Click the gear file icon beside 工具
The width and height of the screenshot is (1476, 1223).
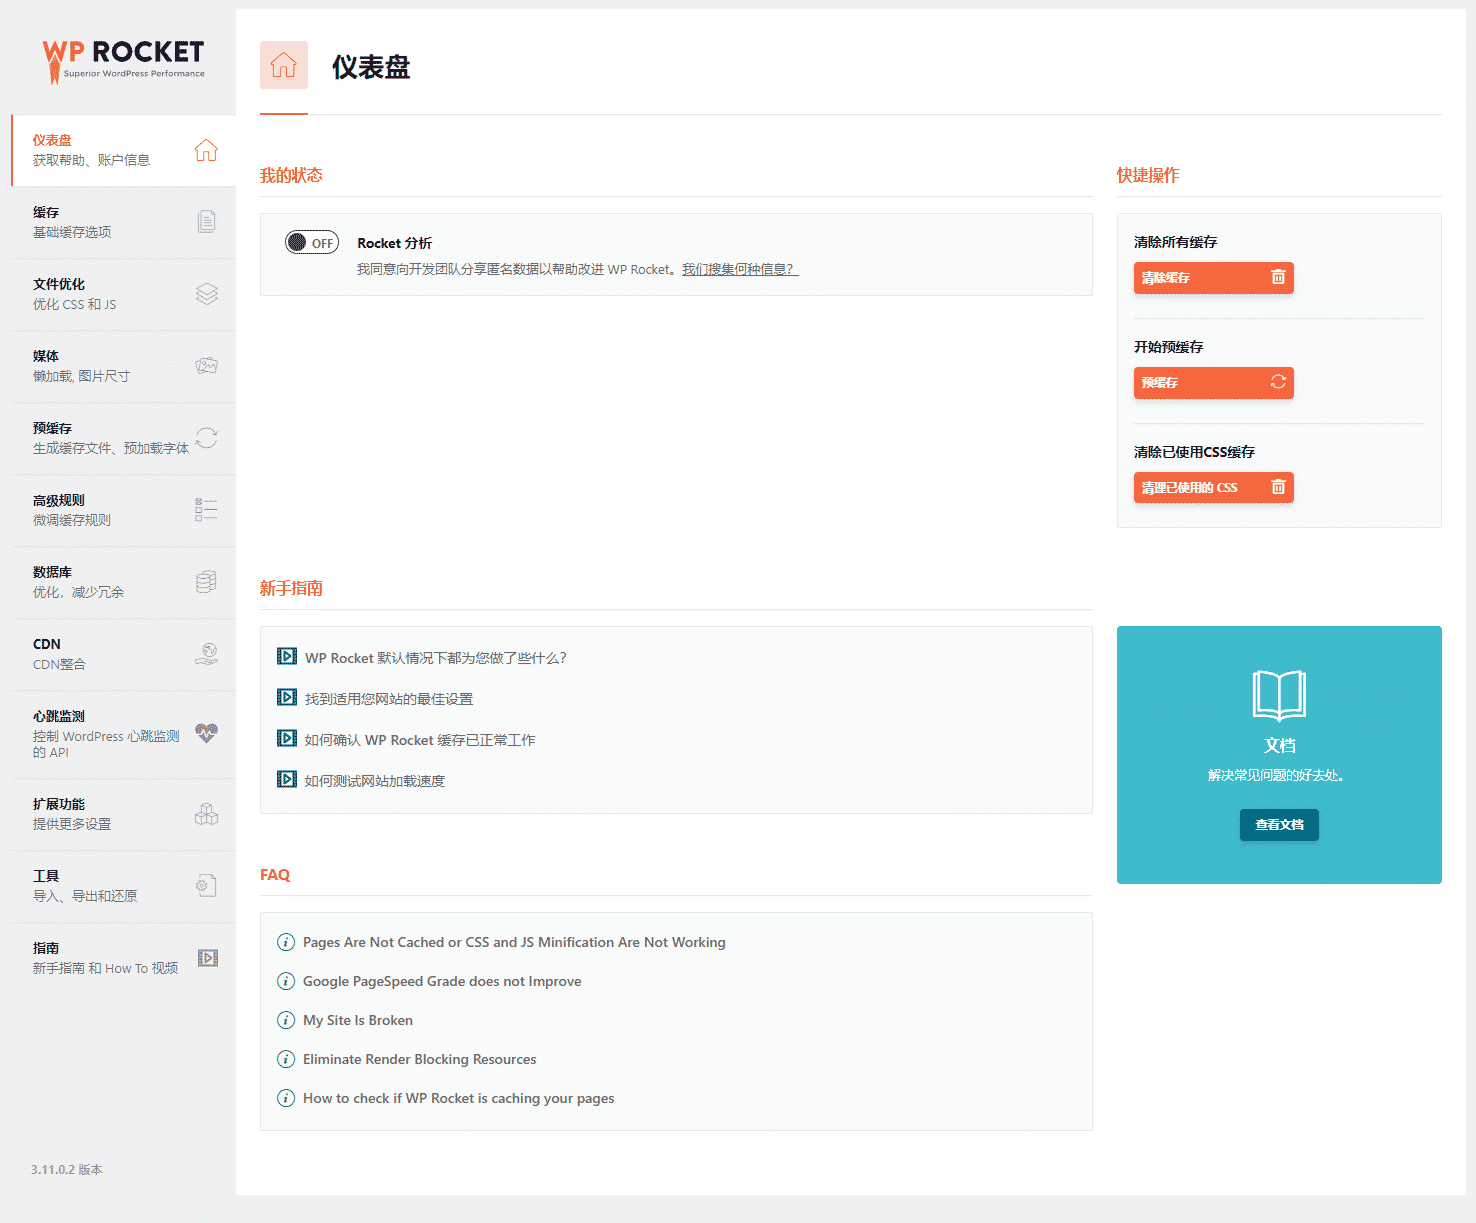[x=206, y=885]
